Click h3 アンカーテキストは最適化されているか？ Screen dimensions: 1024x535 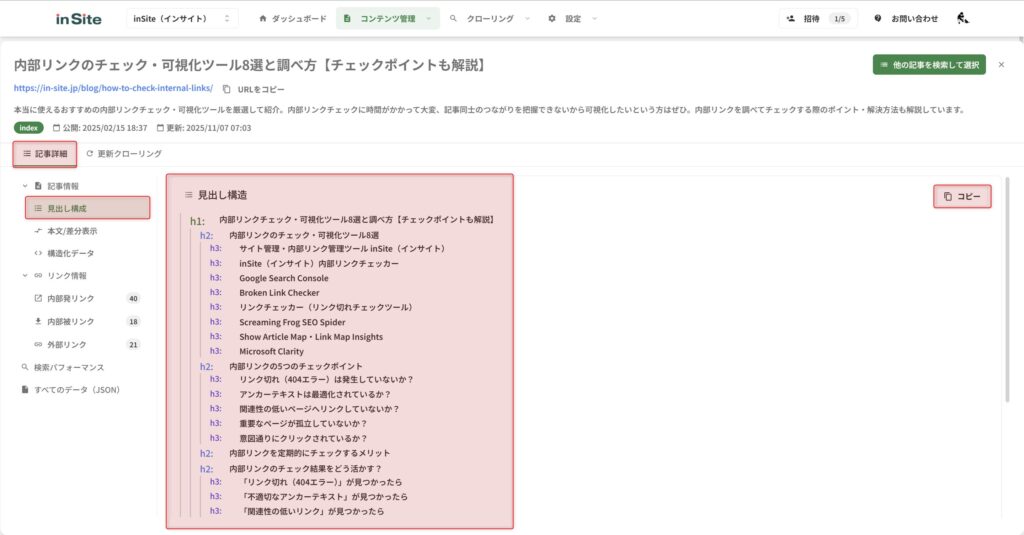315,395
